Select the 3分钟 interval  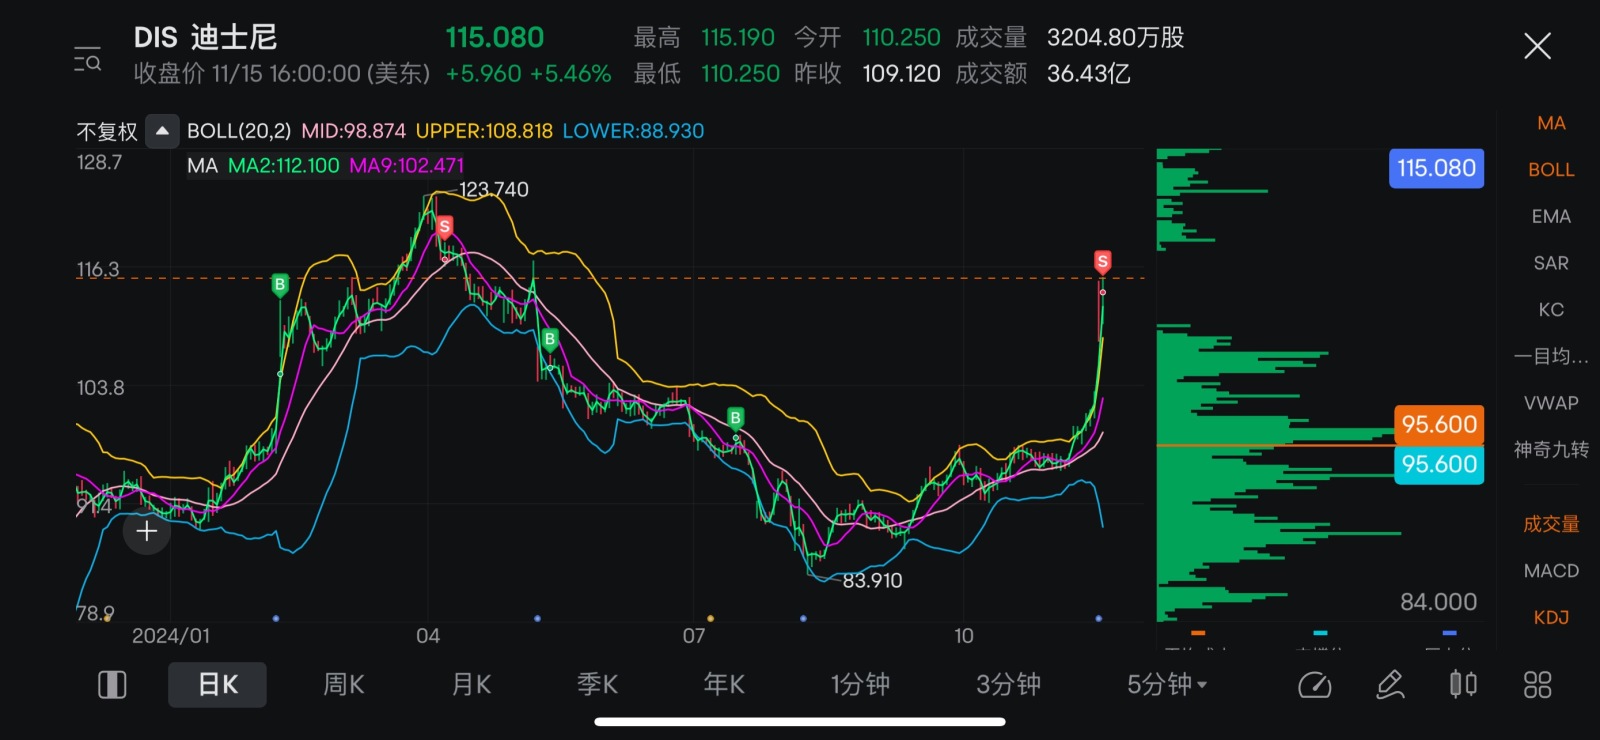click(1008, 685)
